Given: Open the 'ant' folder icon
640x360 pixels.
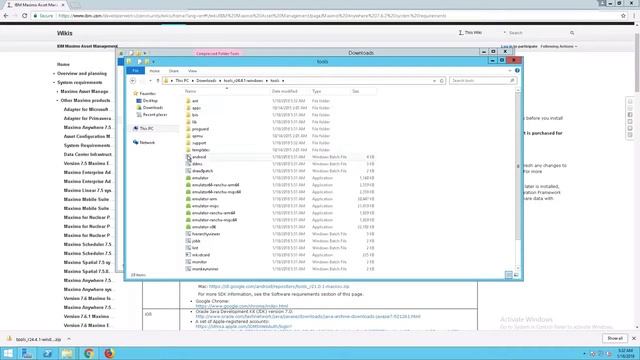Looking at the screenshot, I should (x=188, y=101).
